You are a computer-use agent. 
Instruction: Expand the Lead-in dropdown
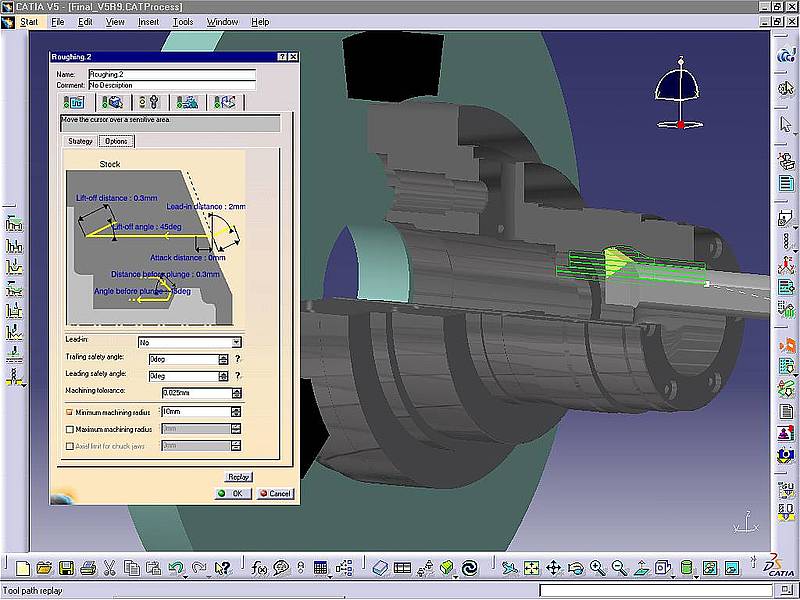coord(236,342)
